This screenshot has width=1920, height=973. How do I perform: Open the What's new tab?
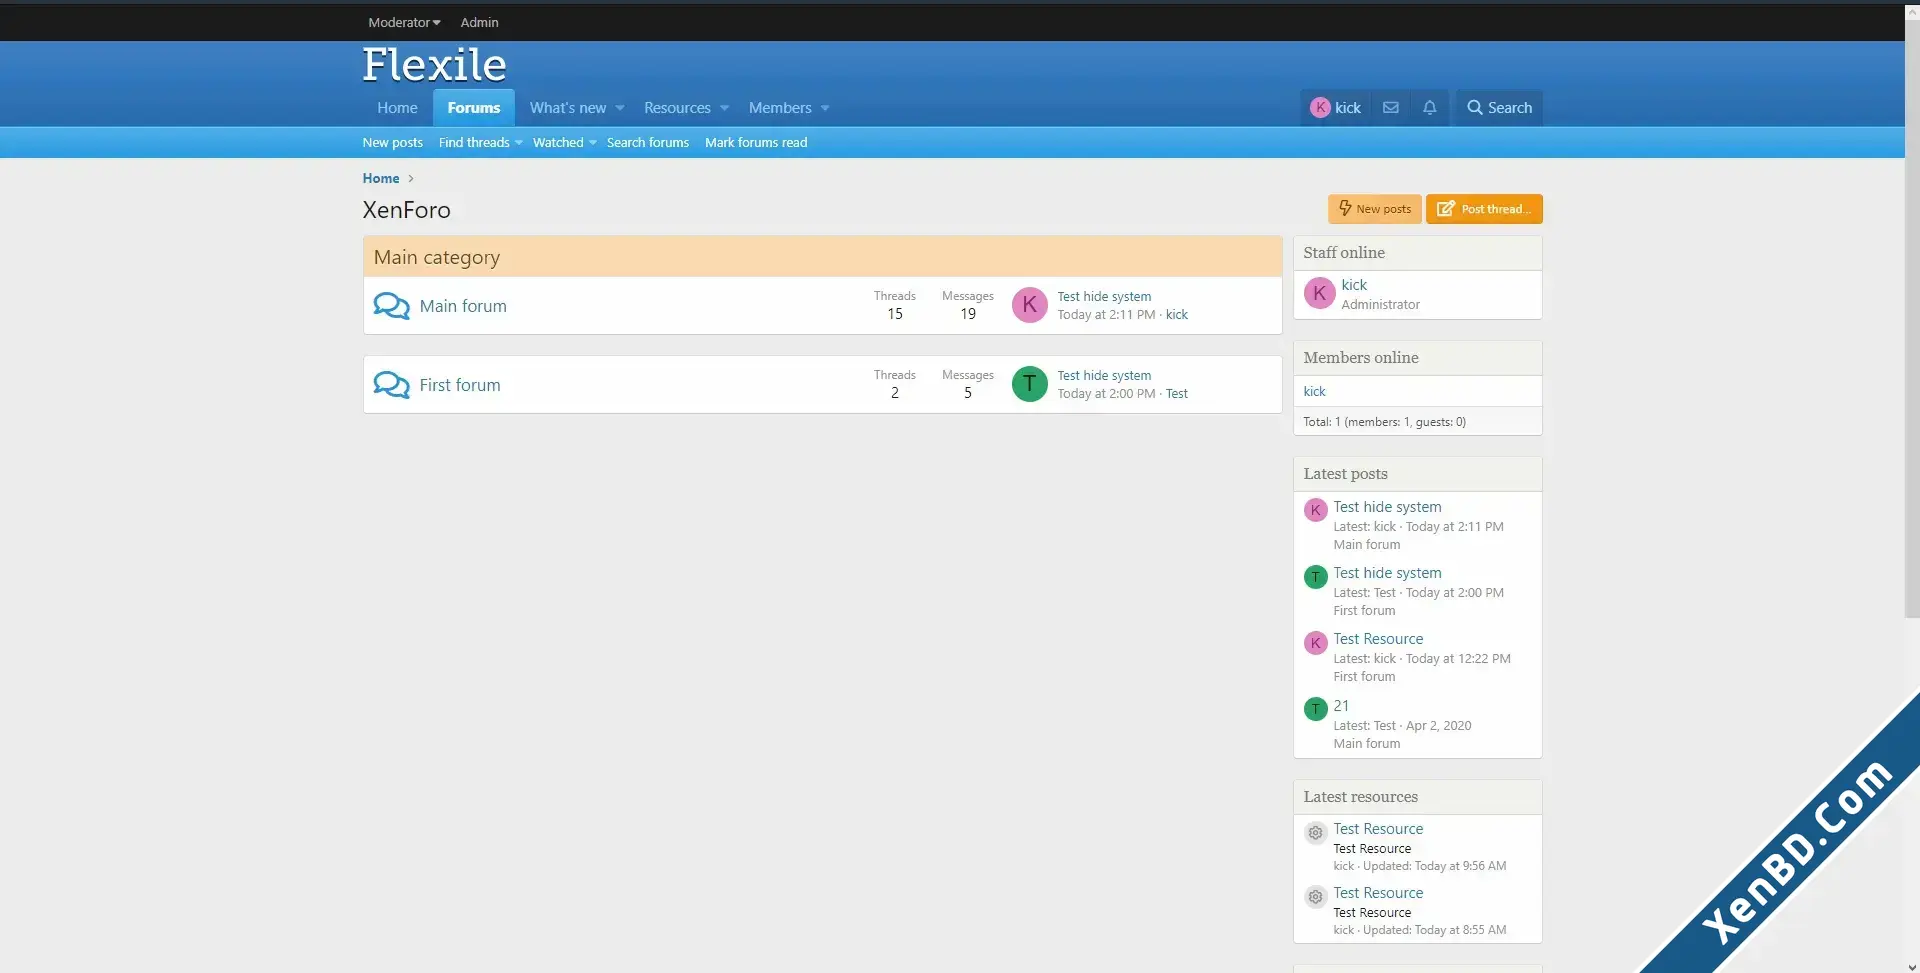pos(568,108)
